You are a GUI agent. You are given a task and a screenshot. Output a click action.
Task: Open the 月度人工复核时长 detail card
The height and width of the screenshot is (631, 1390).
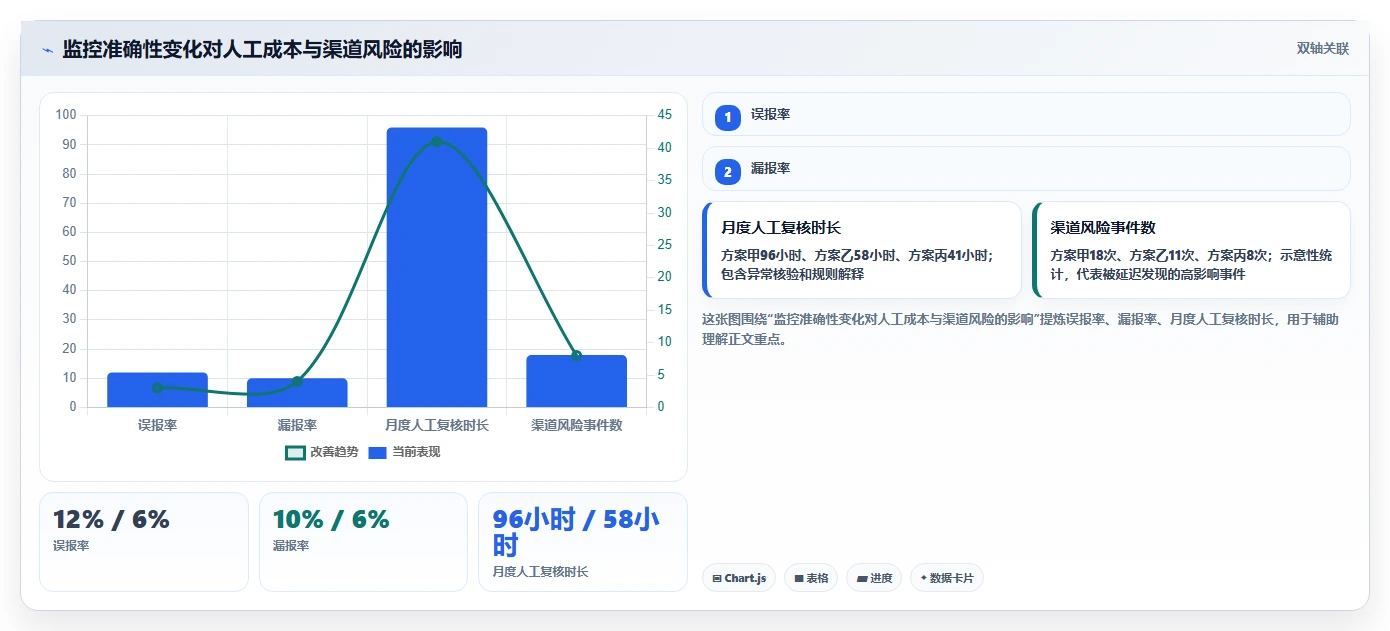click(x=862, y=250)
